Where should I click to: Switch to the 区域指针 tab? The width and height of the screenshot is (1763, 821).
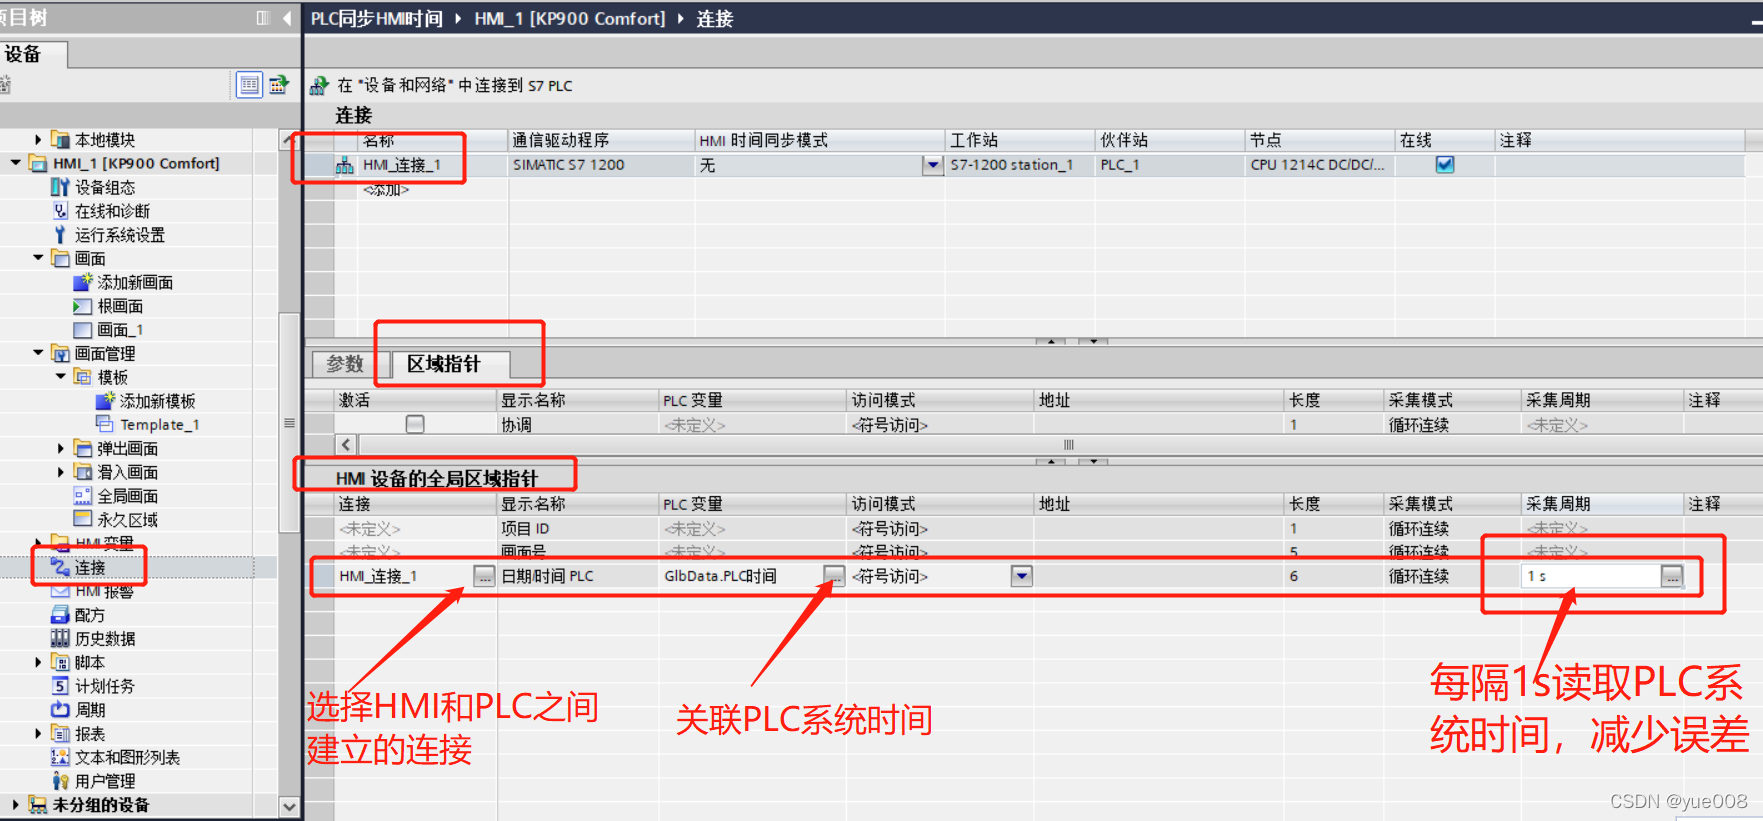click(444, 364)
